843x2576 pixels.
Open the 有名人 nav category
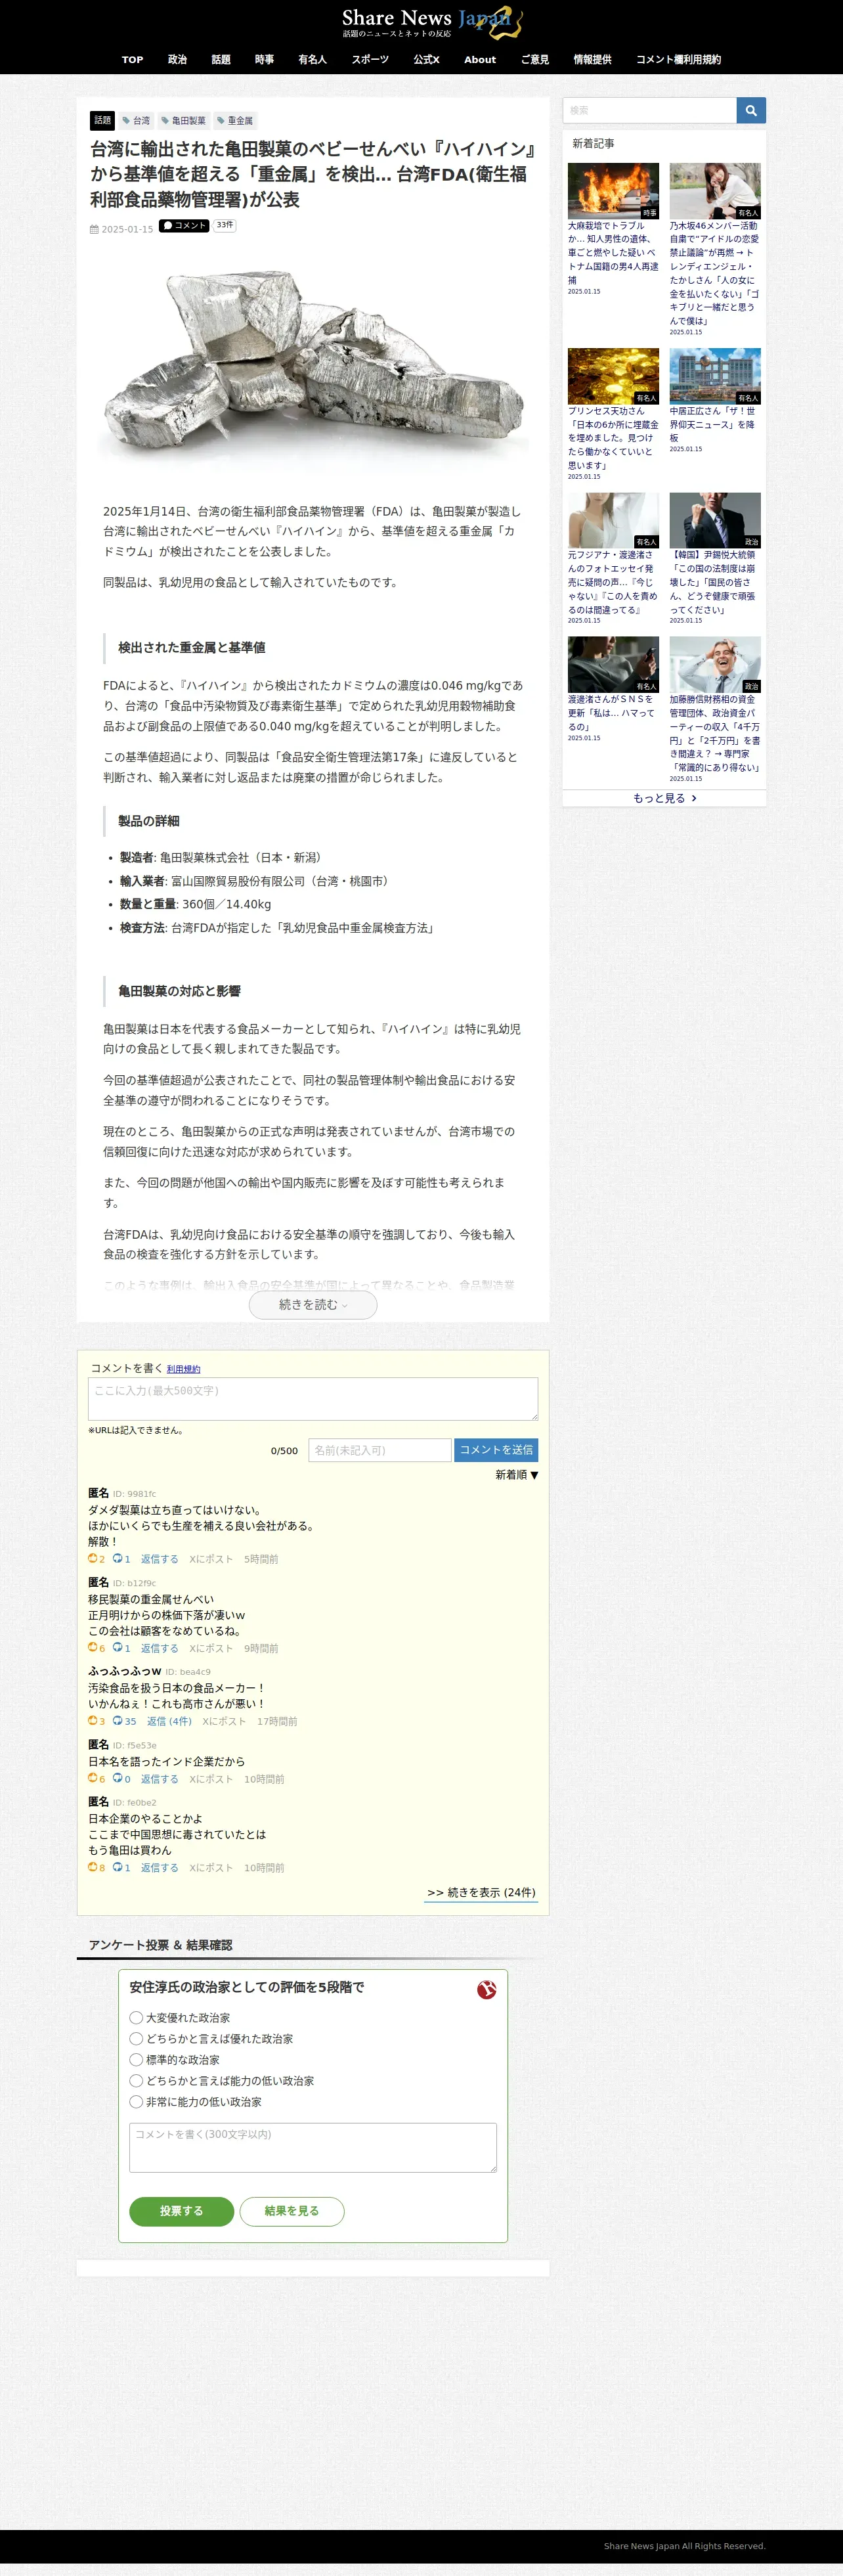click(x=312, y=60)
